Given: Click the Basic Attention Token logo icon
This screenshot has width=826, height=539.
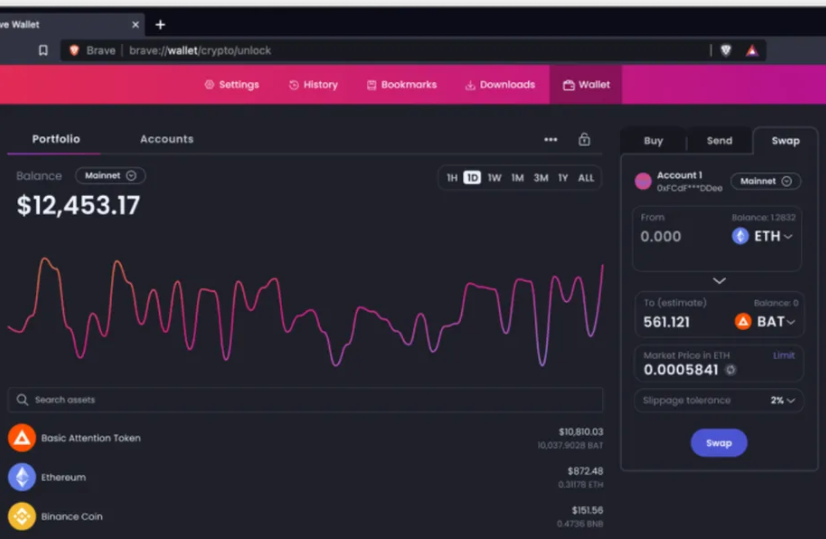Looking at the screenshot, I should tap(22, 438).
